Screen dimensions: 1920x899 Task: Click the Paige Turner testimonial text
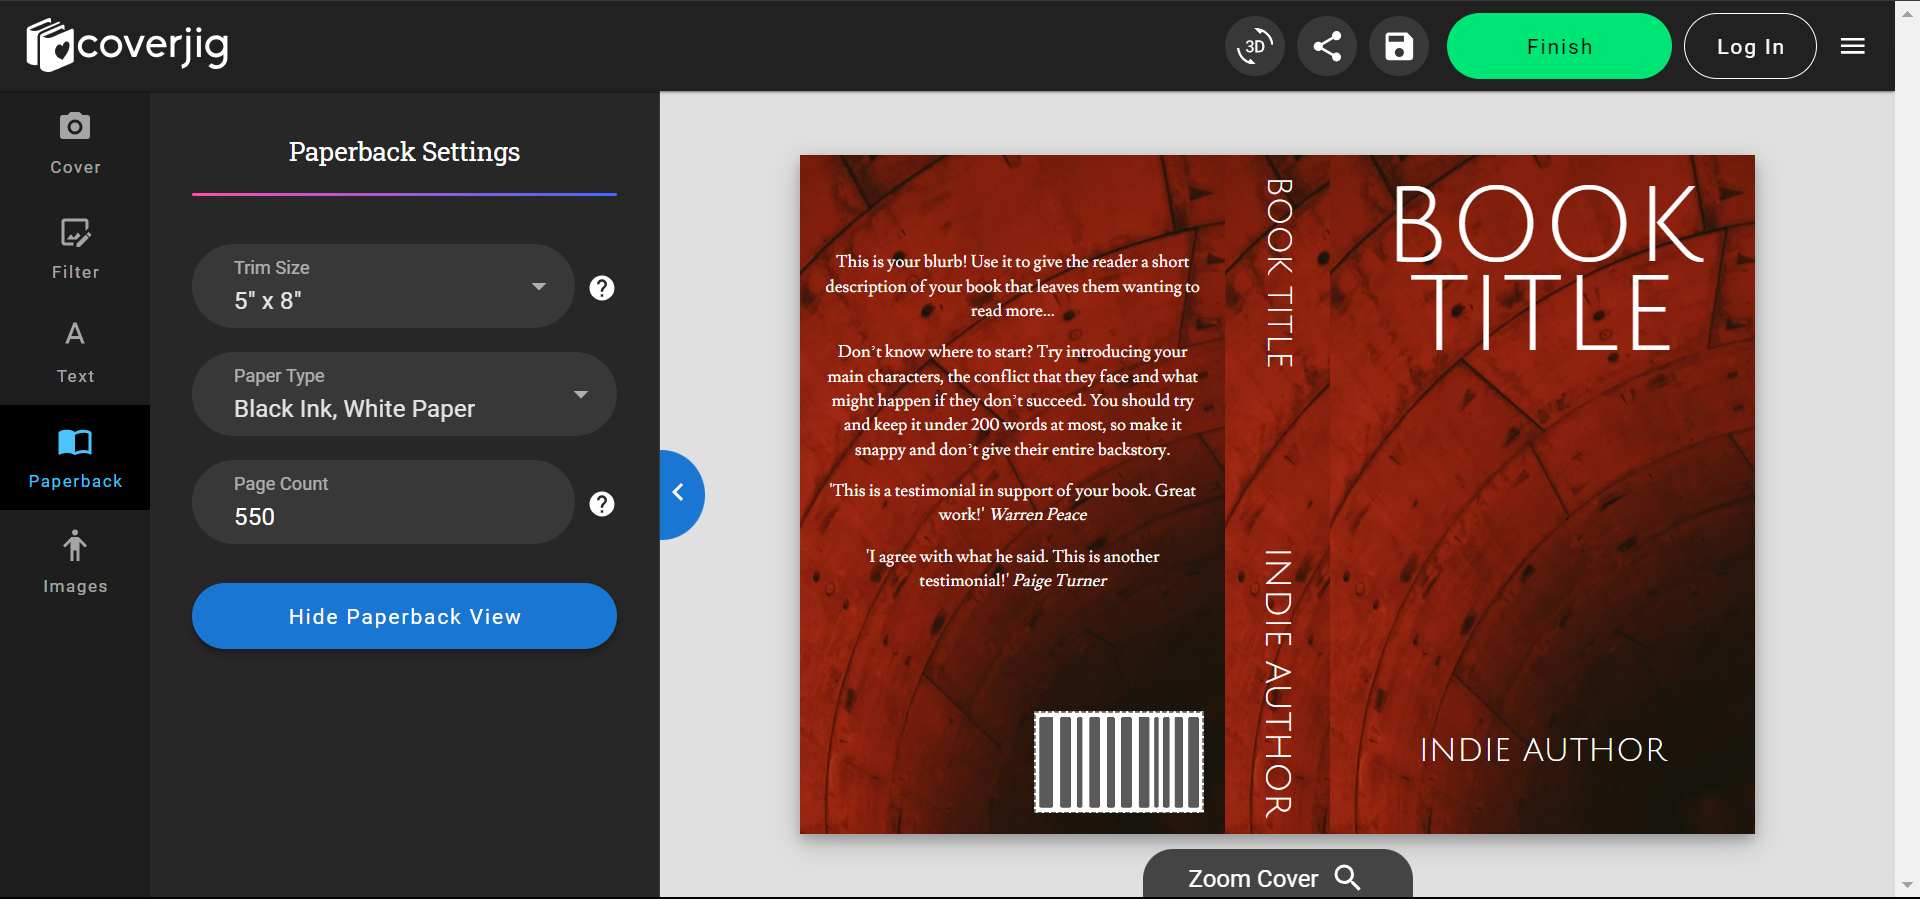(1012, 568)
